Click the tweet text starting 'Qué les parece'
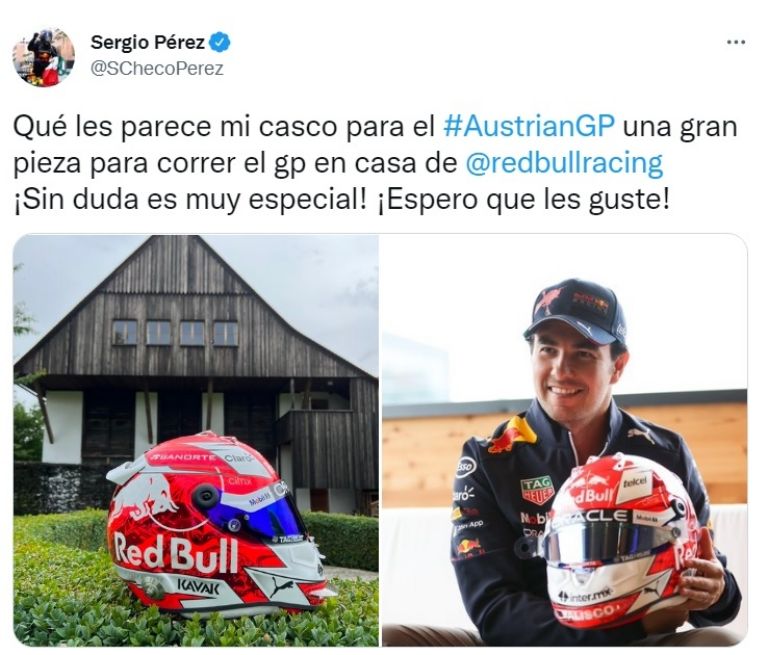Viewport: 768px width, 655px height. (375, 163)
